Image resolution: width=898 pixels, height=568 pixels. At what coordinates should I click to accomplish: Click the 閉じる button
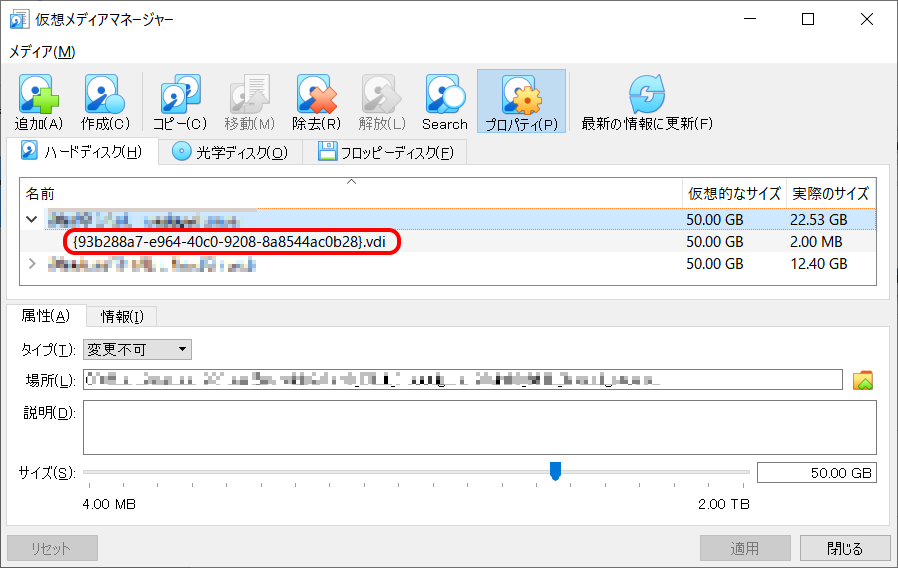point(845,549)
